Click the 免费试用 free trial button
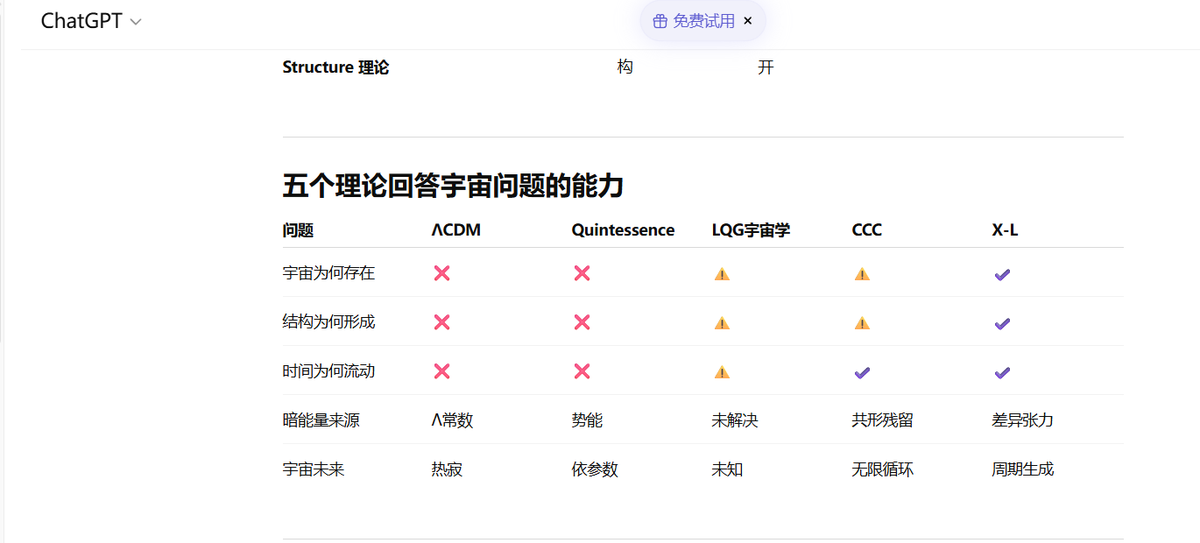The height and width of the screenshot is (543, 1200). click(x=703, y=21)
